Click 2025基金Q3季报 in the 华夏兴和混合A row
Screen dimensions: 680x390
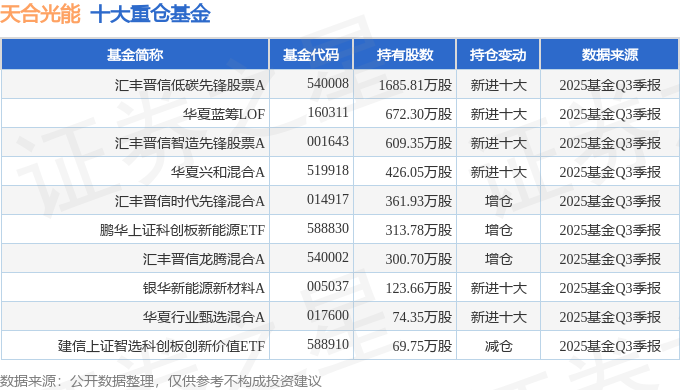tap(610, 172)
